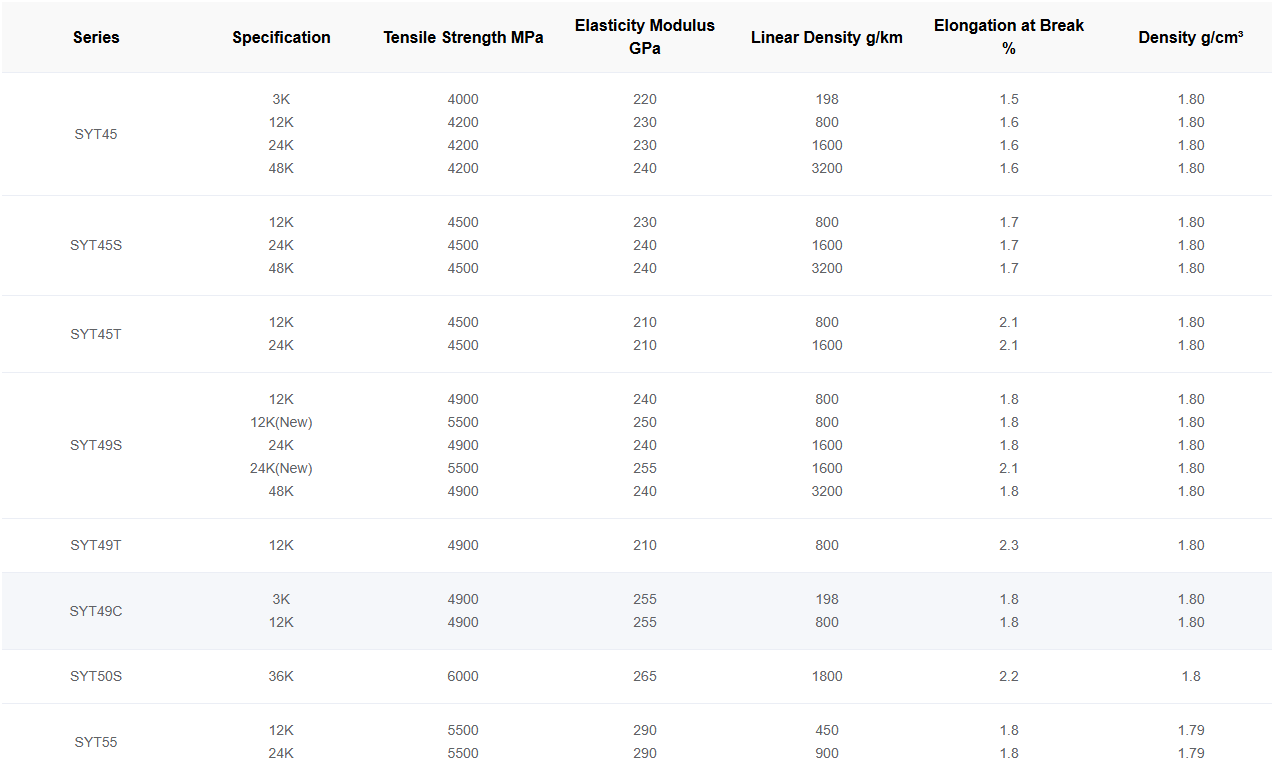Select the Density g/cm³ column header
1272x780 pixels.
click(1190, 37)
